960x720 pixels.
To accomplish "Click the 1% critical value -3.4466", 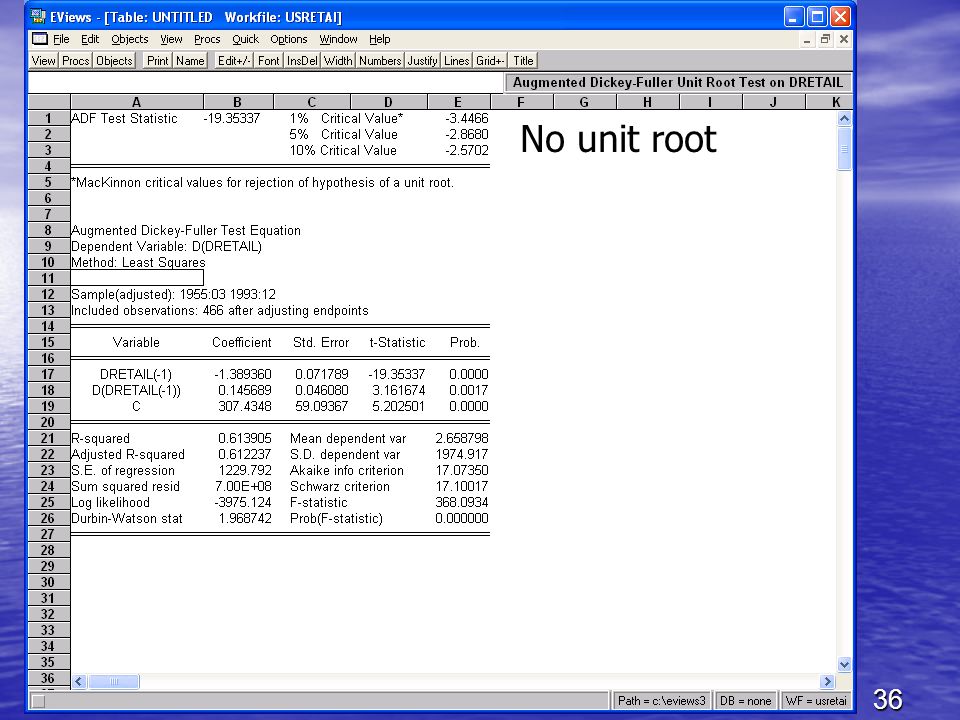I will pos(467,118).
